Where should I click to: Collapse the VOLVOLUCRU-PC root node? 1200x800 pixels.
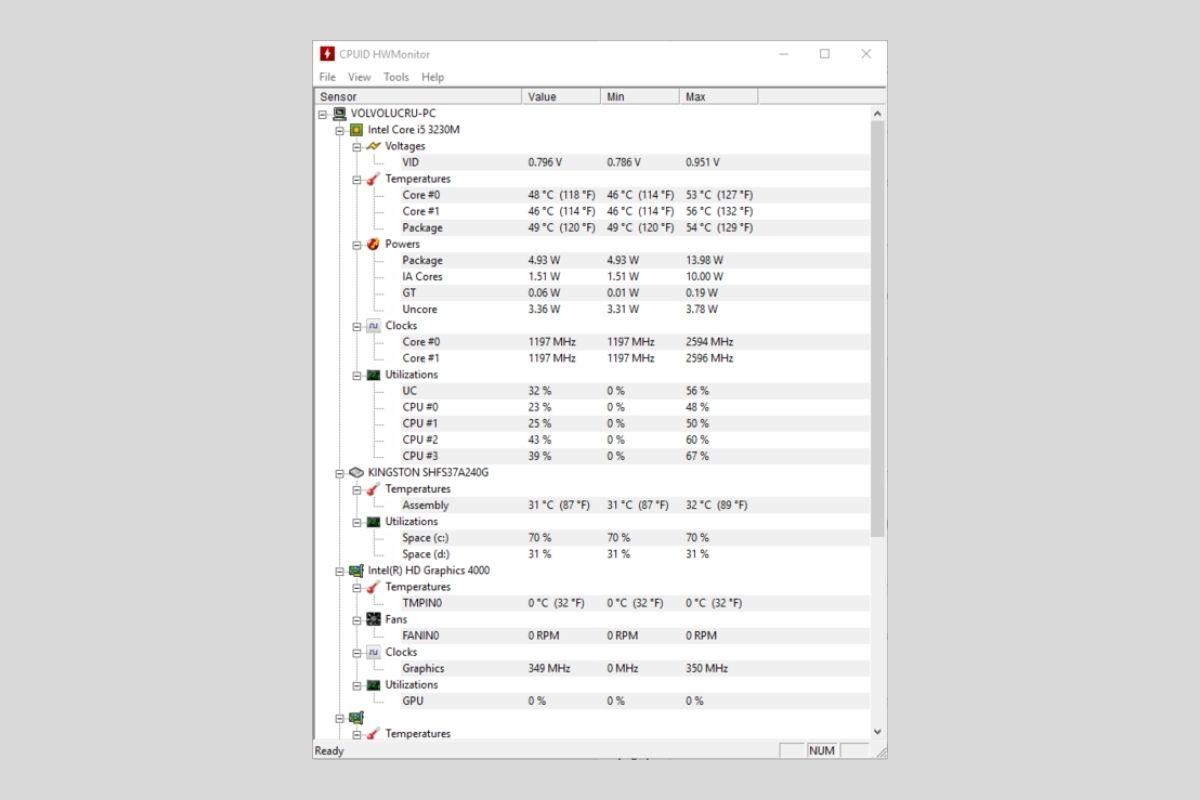tap(323, 114)
